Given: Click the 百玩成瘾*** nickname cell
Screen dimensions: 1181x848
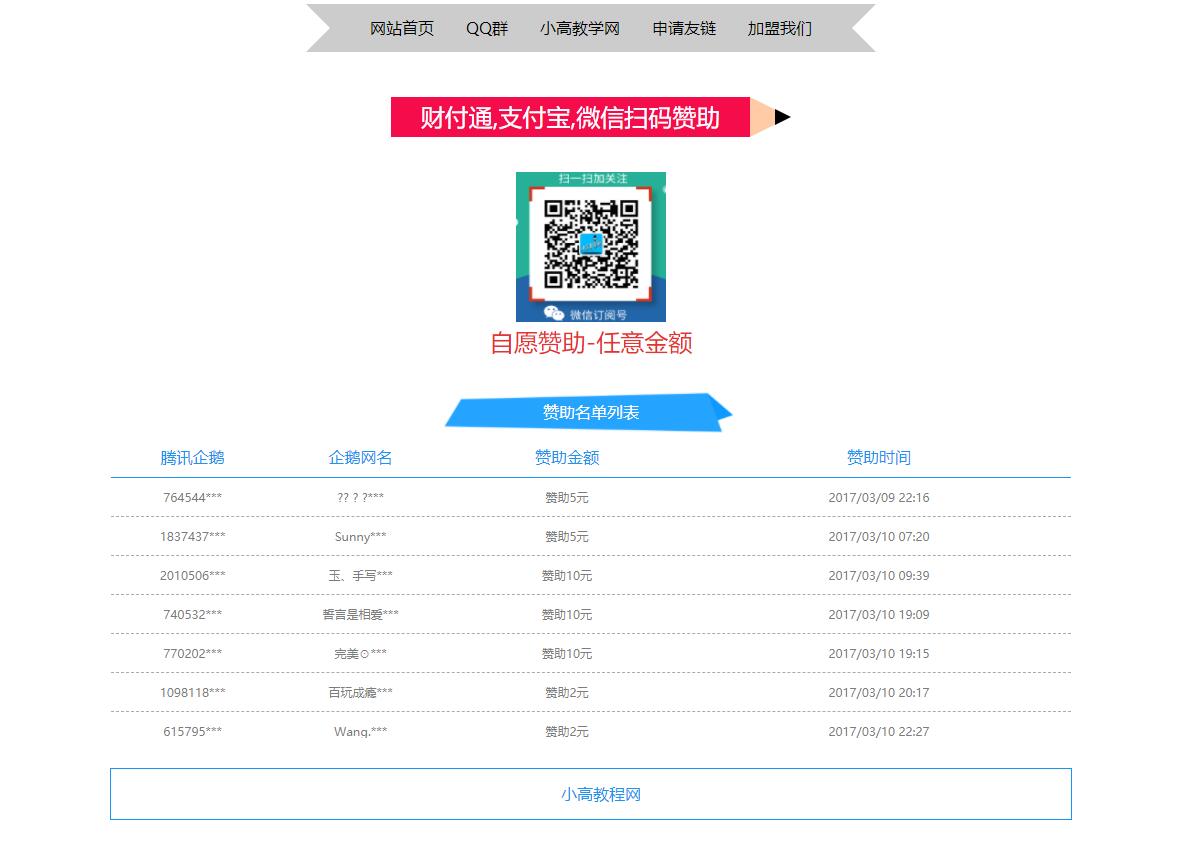Looking at the screenshot, I should (360, 693).
